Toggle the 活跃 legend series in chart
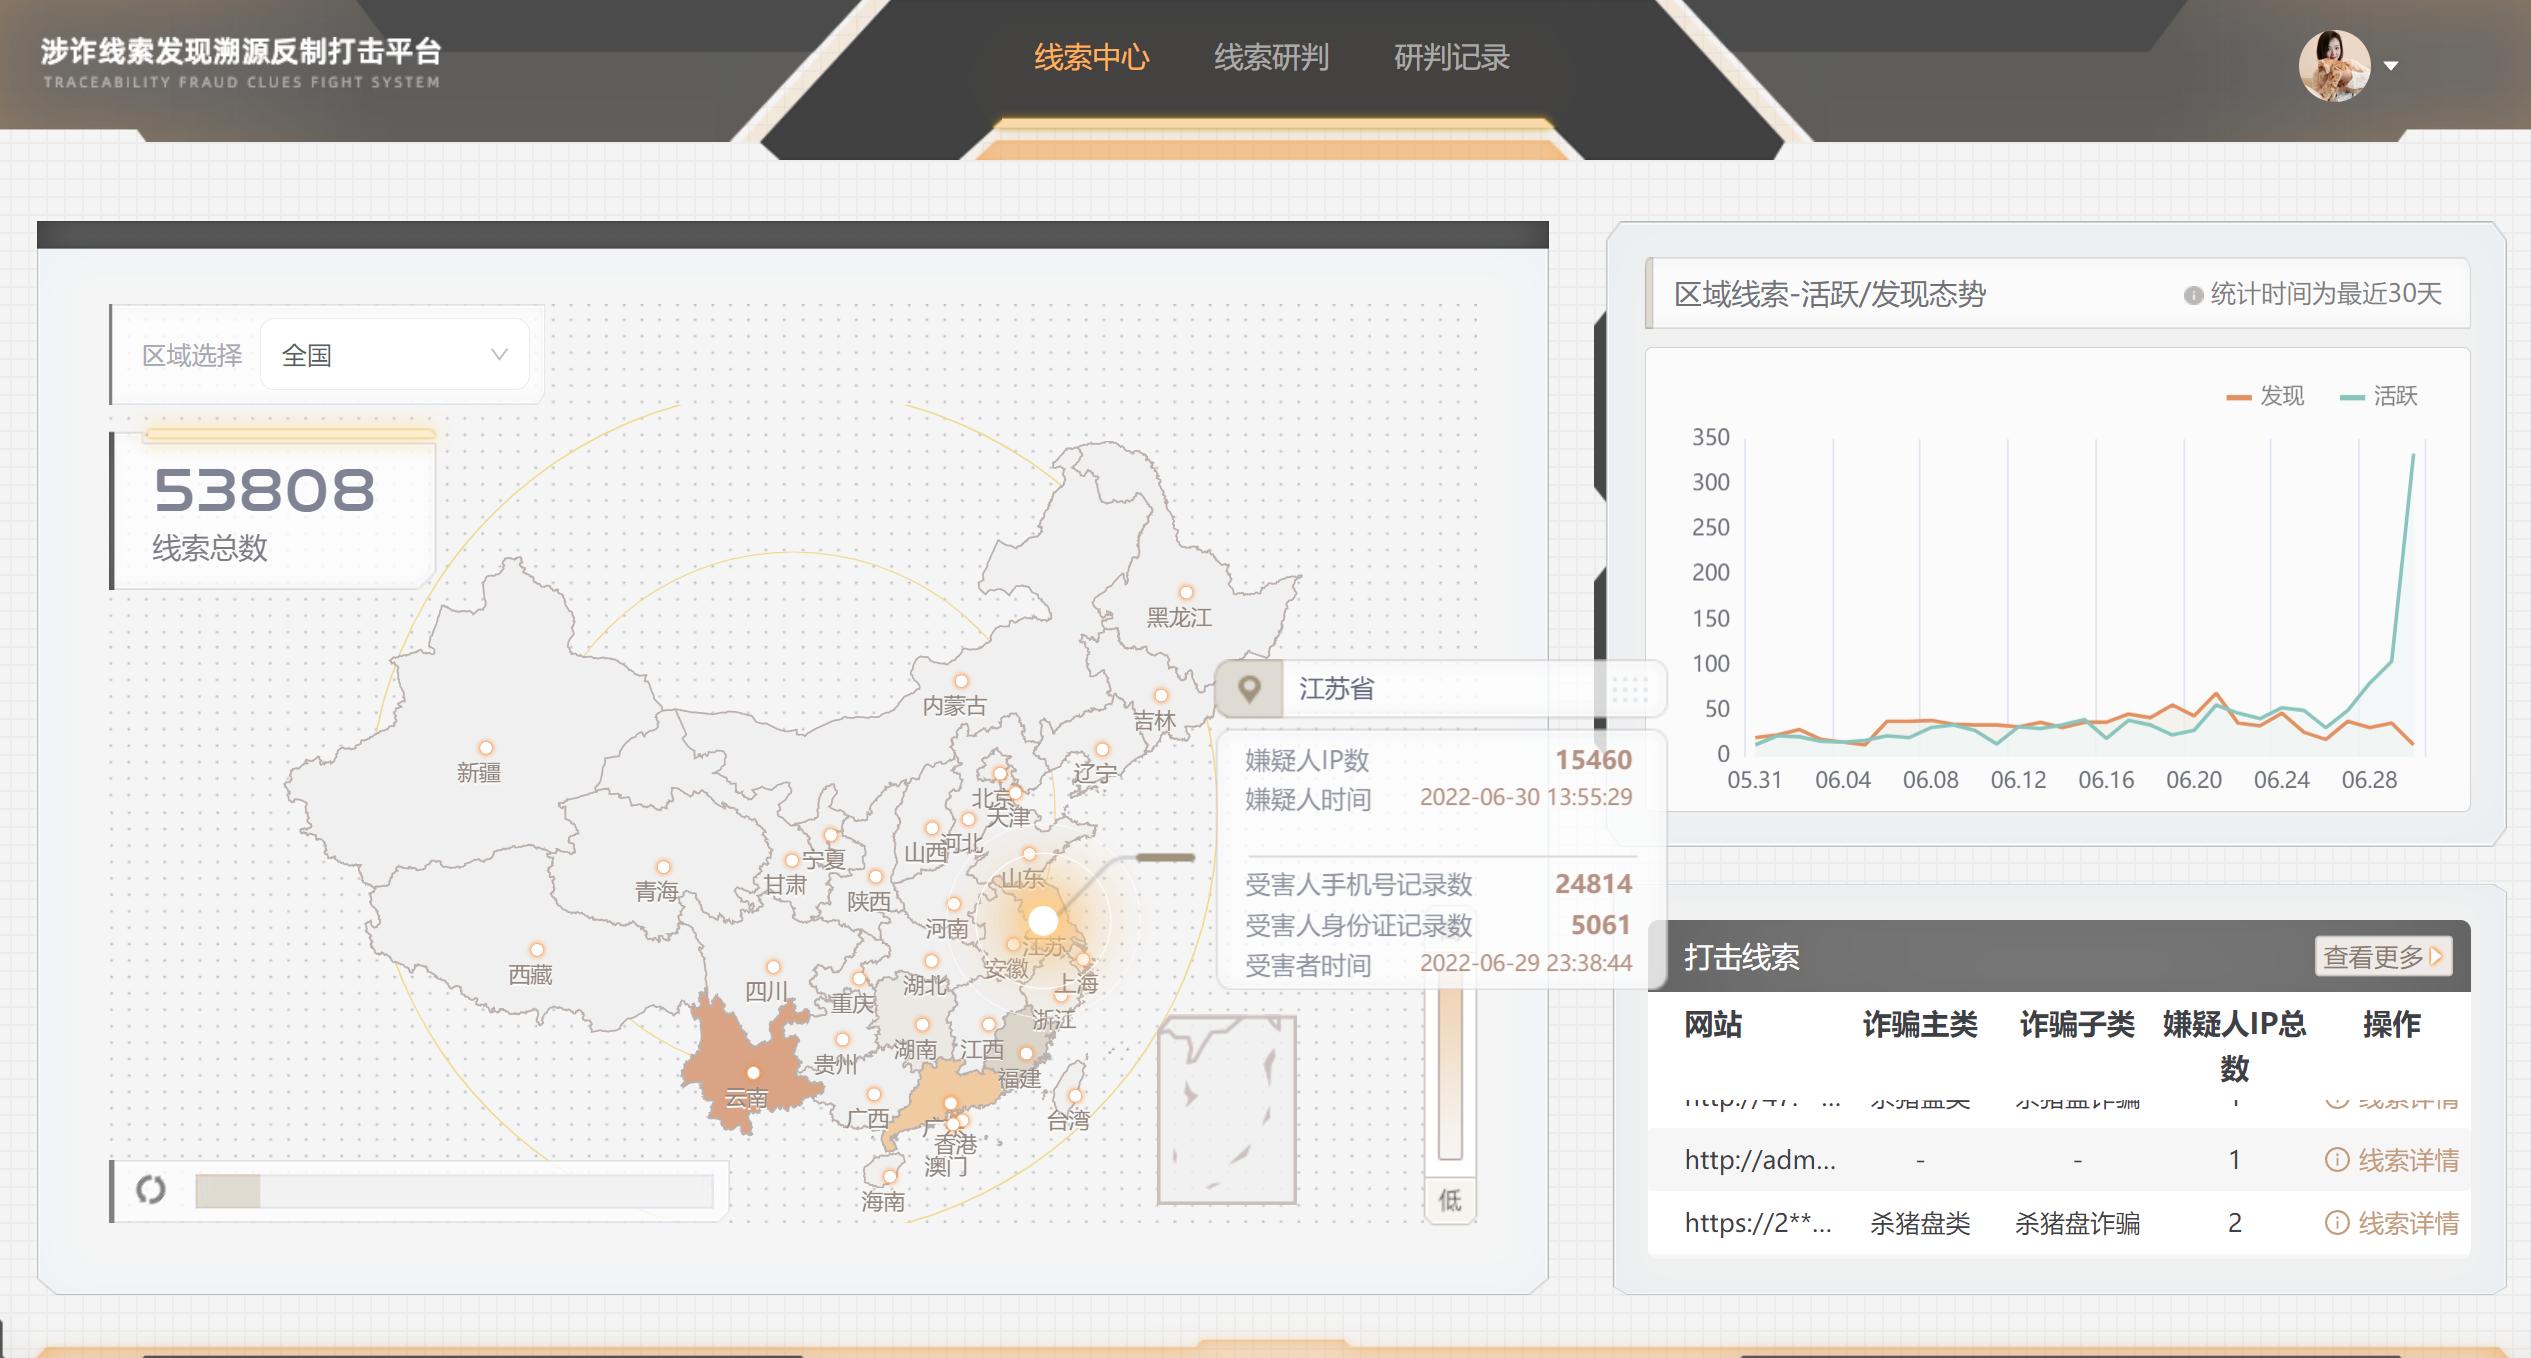2531x1358 pixels. pos(2379,397)
